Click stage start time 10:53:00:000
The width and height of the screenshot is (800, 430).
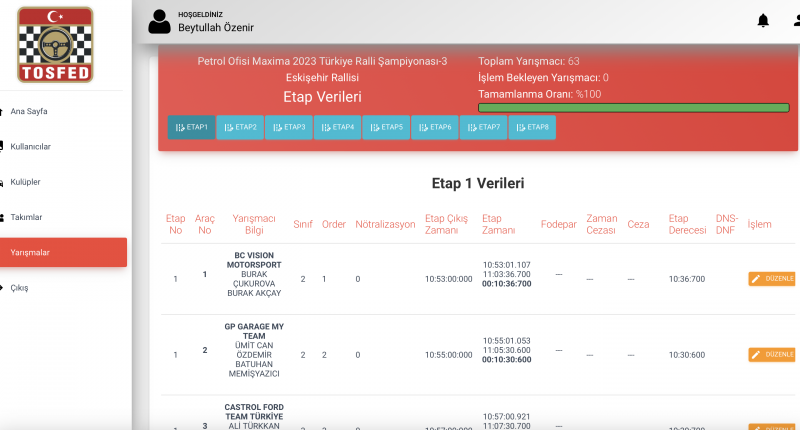(x=448, y=279)
